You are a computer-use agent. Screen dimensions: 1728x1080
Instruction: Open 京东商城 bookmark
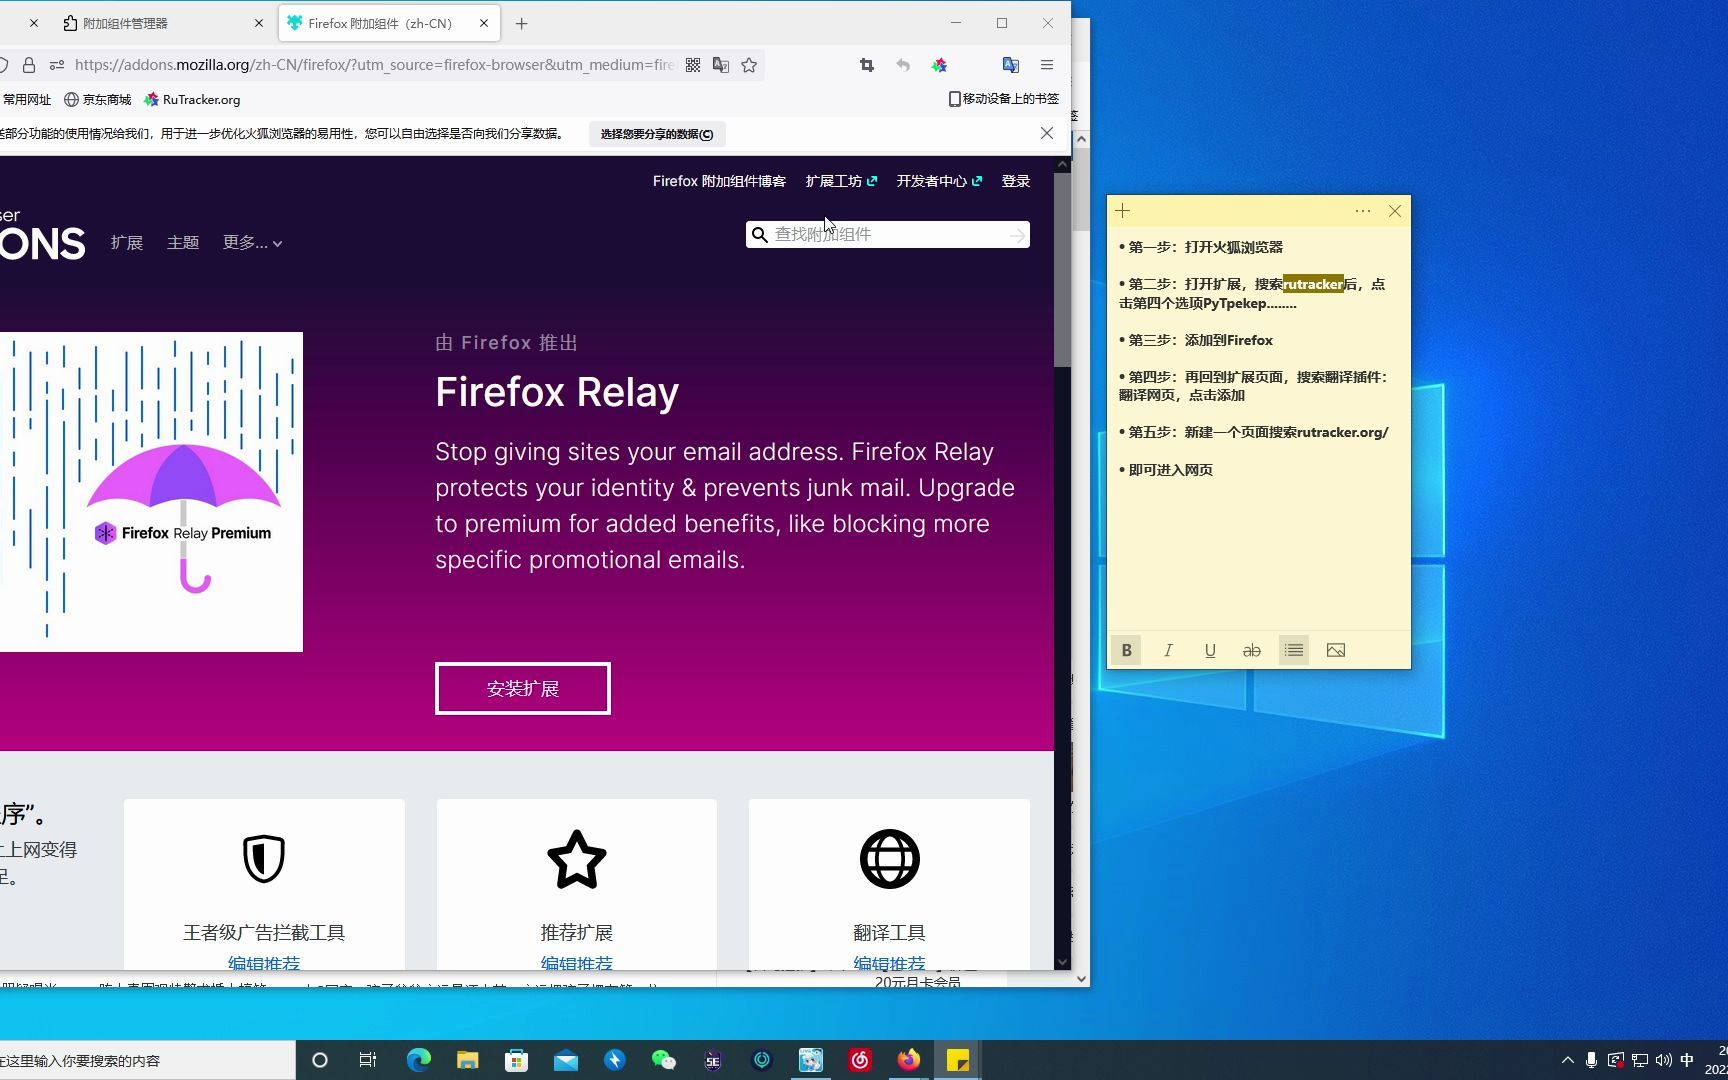tap(98, 100)
